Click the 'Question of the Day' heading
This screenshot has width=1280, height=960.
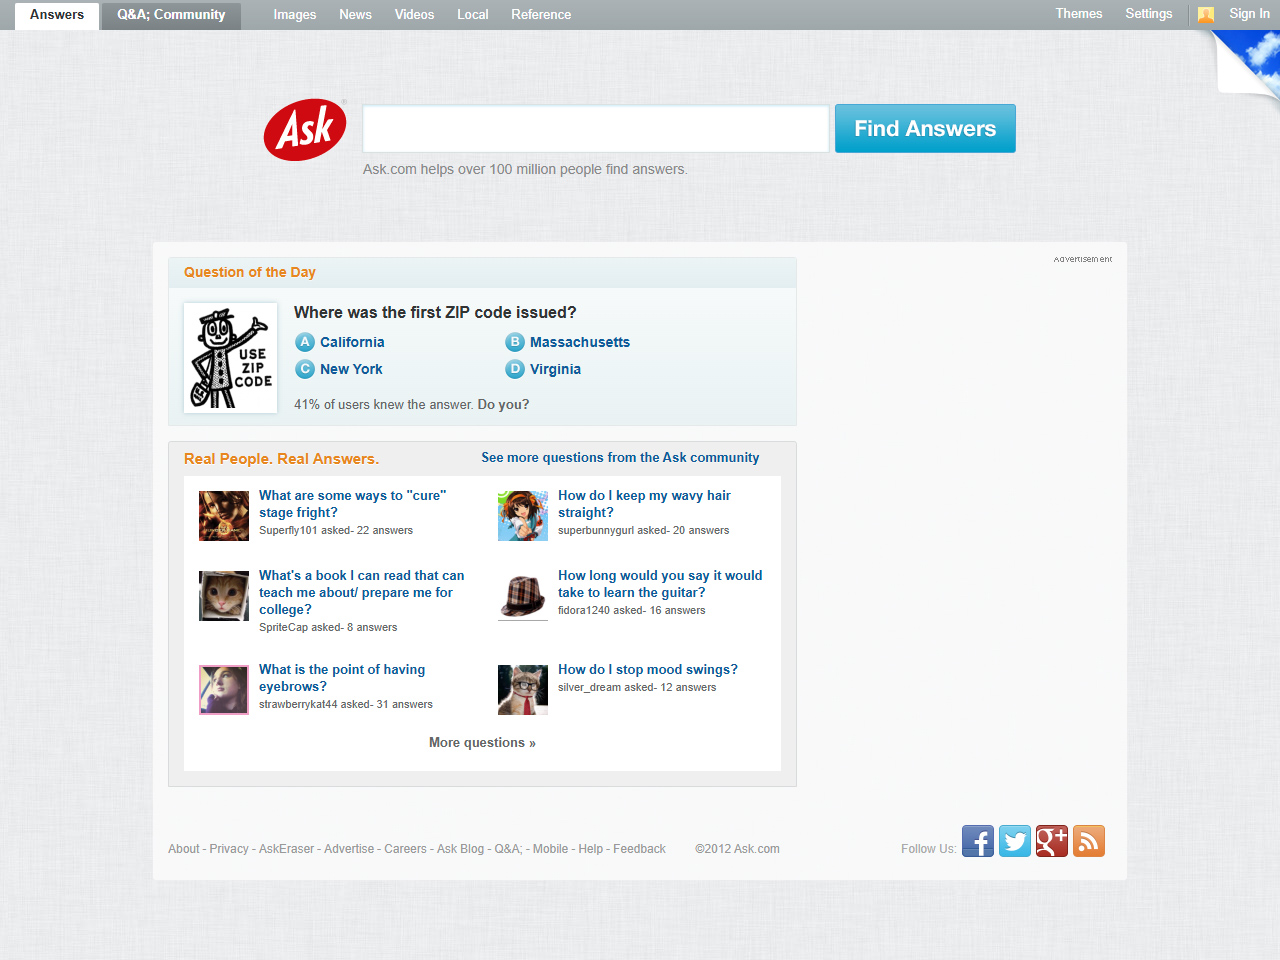pos(250,272)
